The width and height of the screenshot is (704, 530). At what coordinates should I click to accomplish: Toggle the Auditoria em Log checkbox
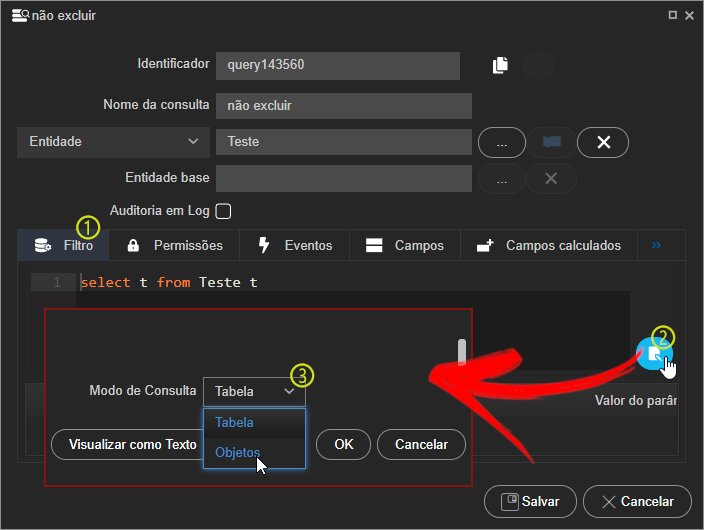tap(223, 211)
